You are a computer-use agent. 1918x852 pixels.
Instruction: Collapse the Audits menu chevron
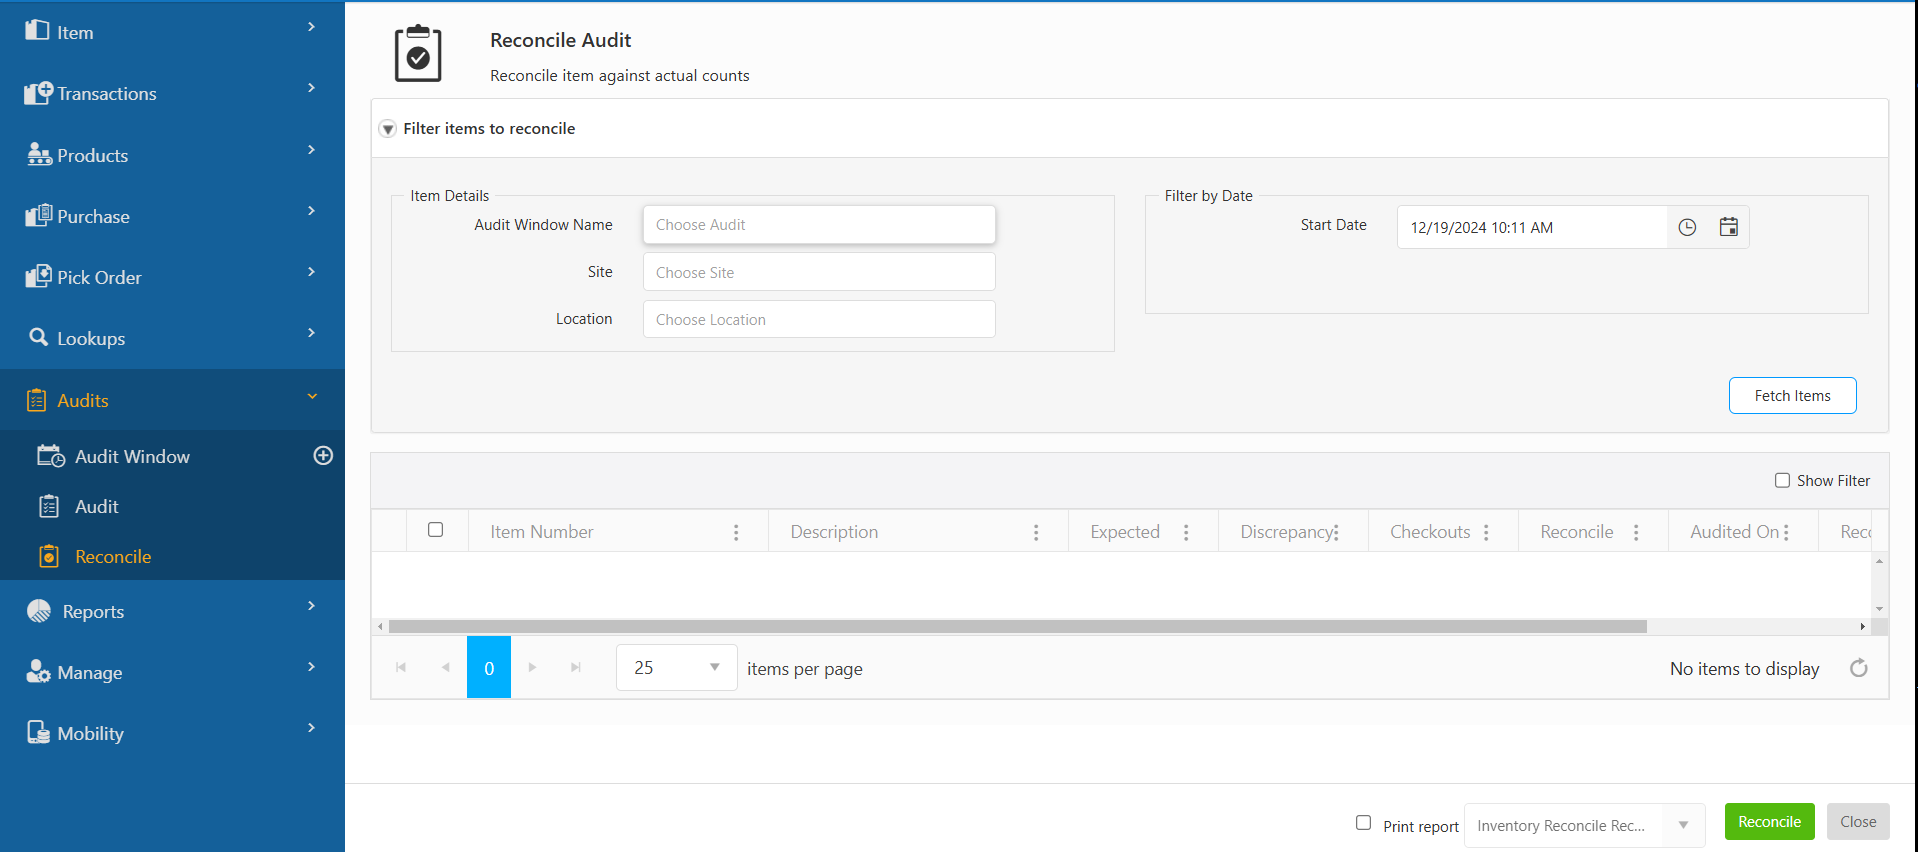[x=312, y=396]
